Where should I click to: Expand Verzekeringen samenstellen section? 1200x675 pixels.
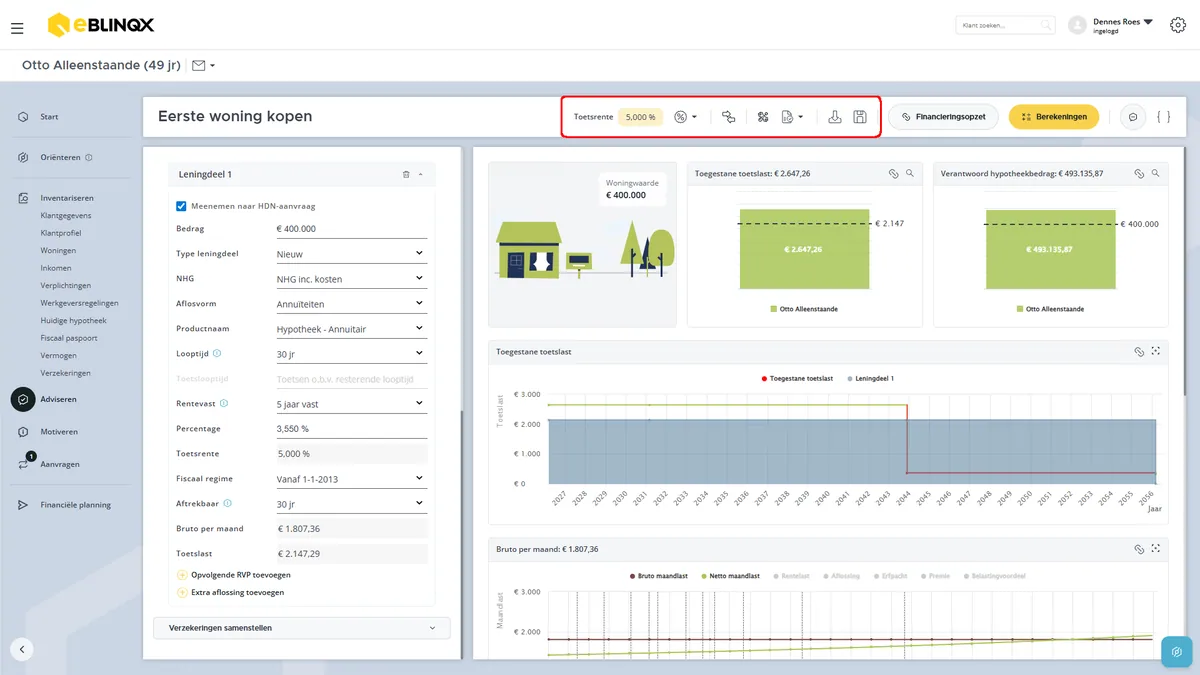click(x=302, y=628)
